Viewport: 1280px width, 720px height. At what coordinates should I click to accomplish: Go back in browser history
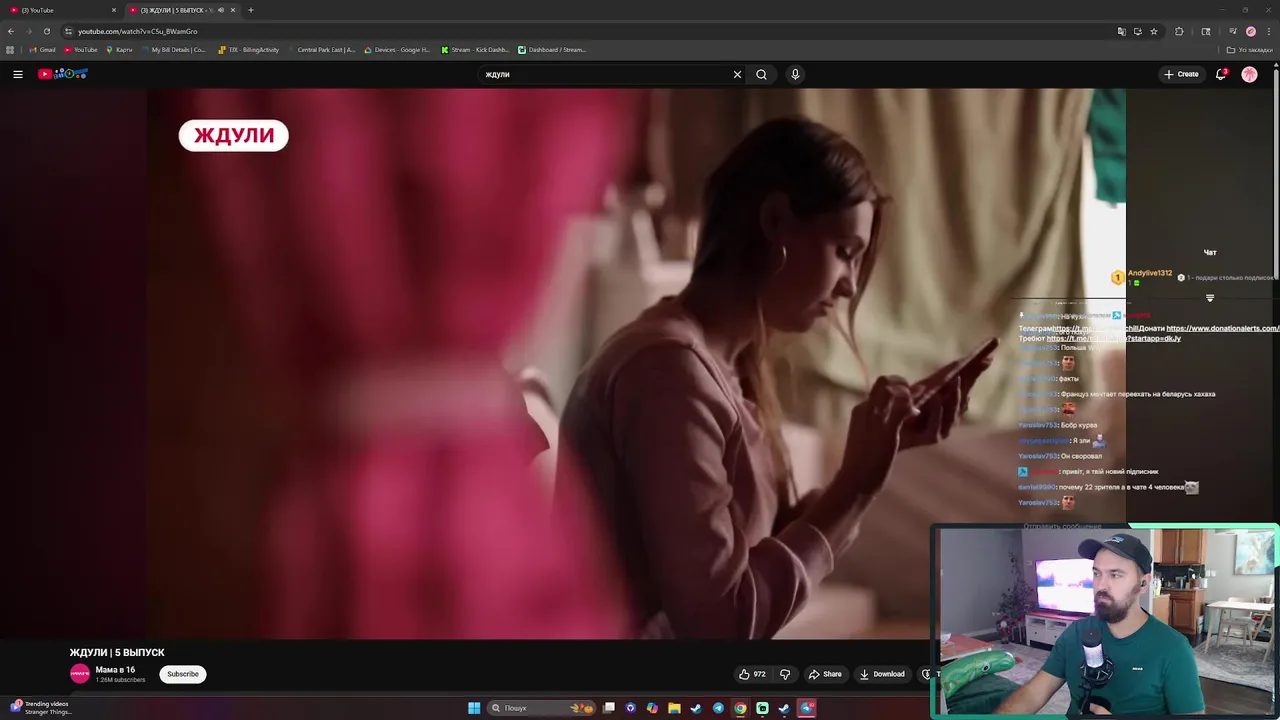tap(11, 31)
